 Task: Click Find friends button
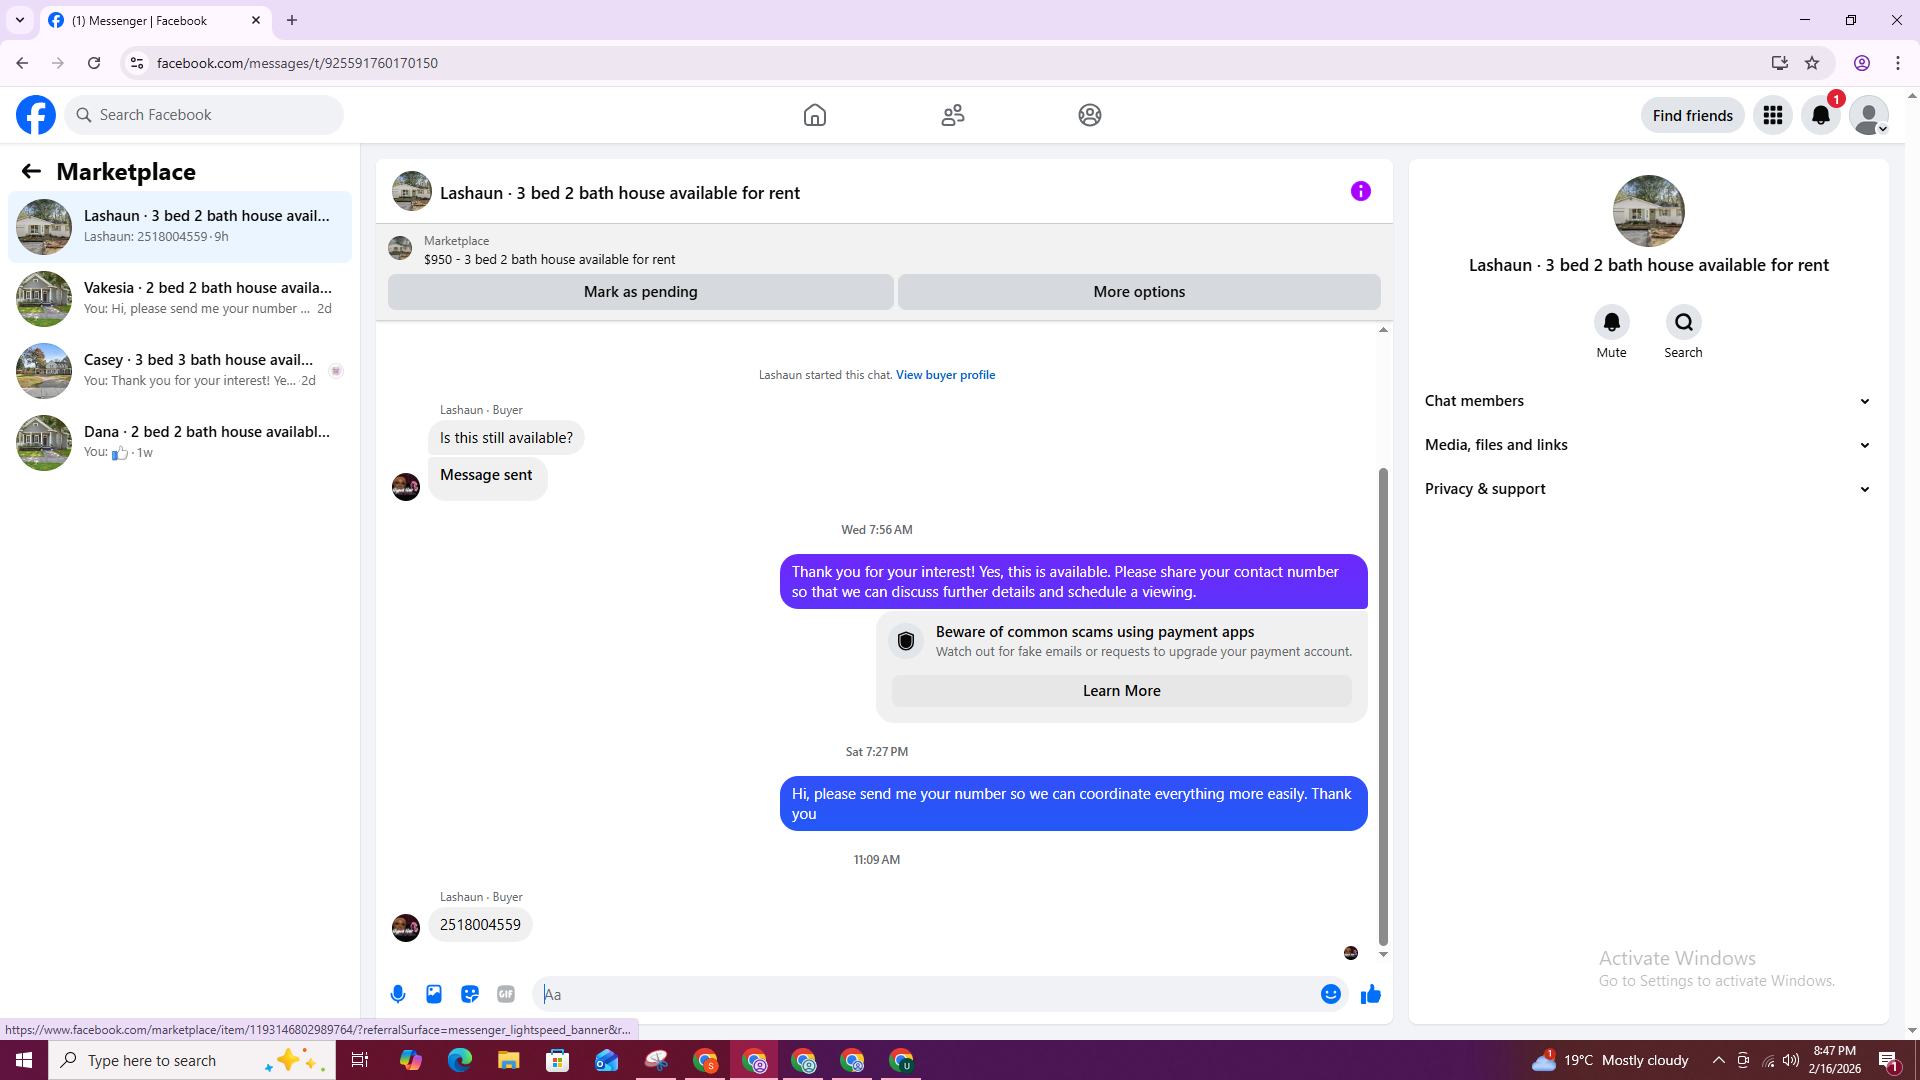click(1693, 115)
